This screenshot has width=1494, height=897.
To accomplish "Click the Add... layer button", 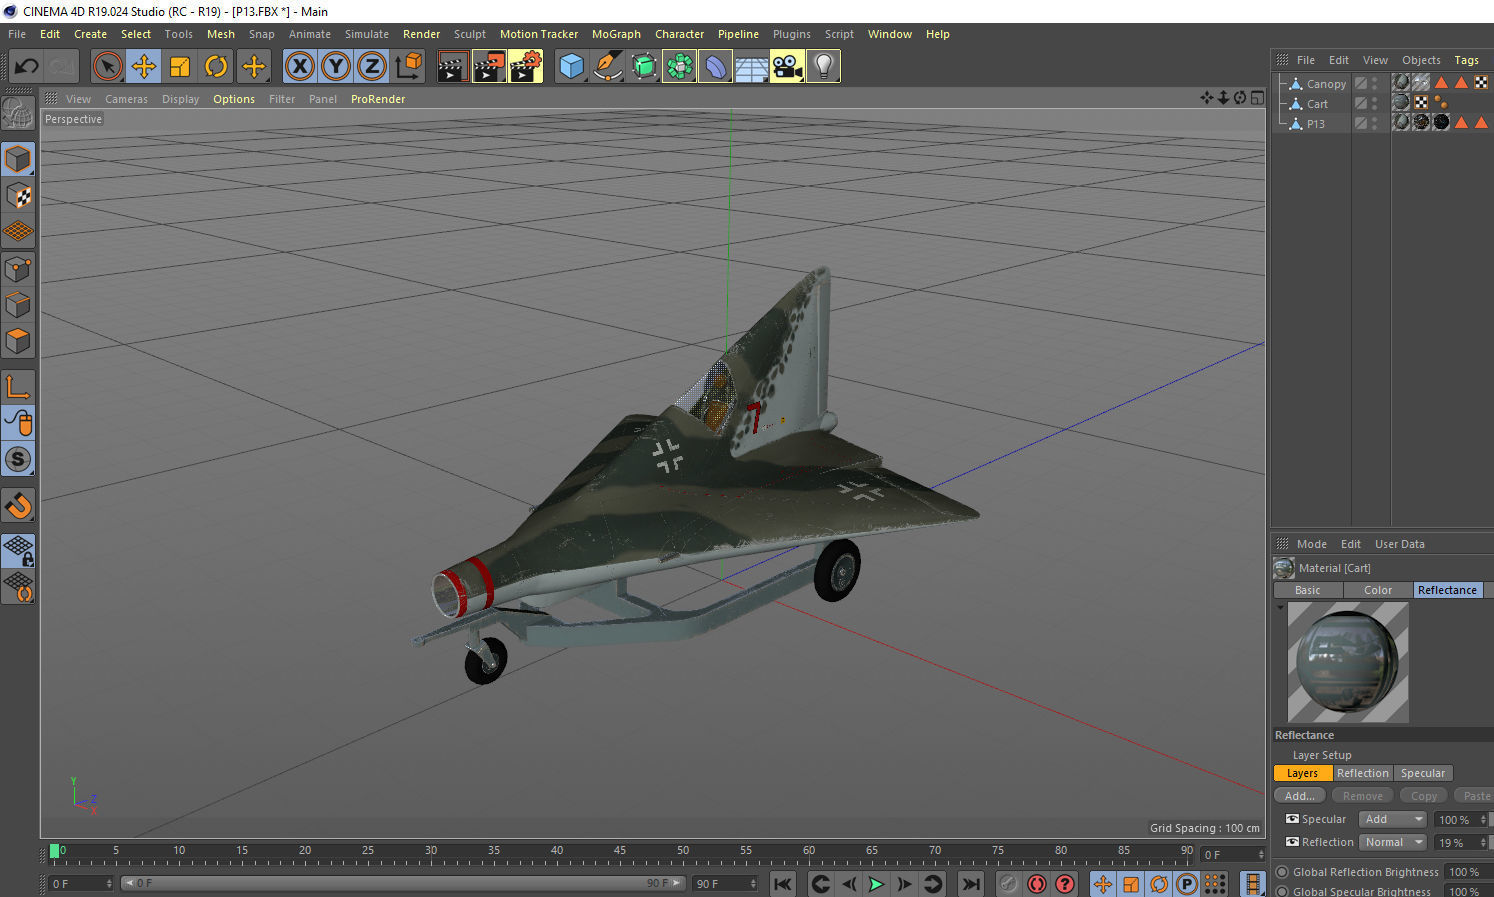I will pos(1300,796).
